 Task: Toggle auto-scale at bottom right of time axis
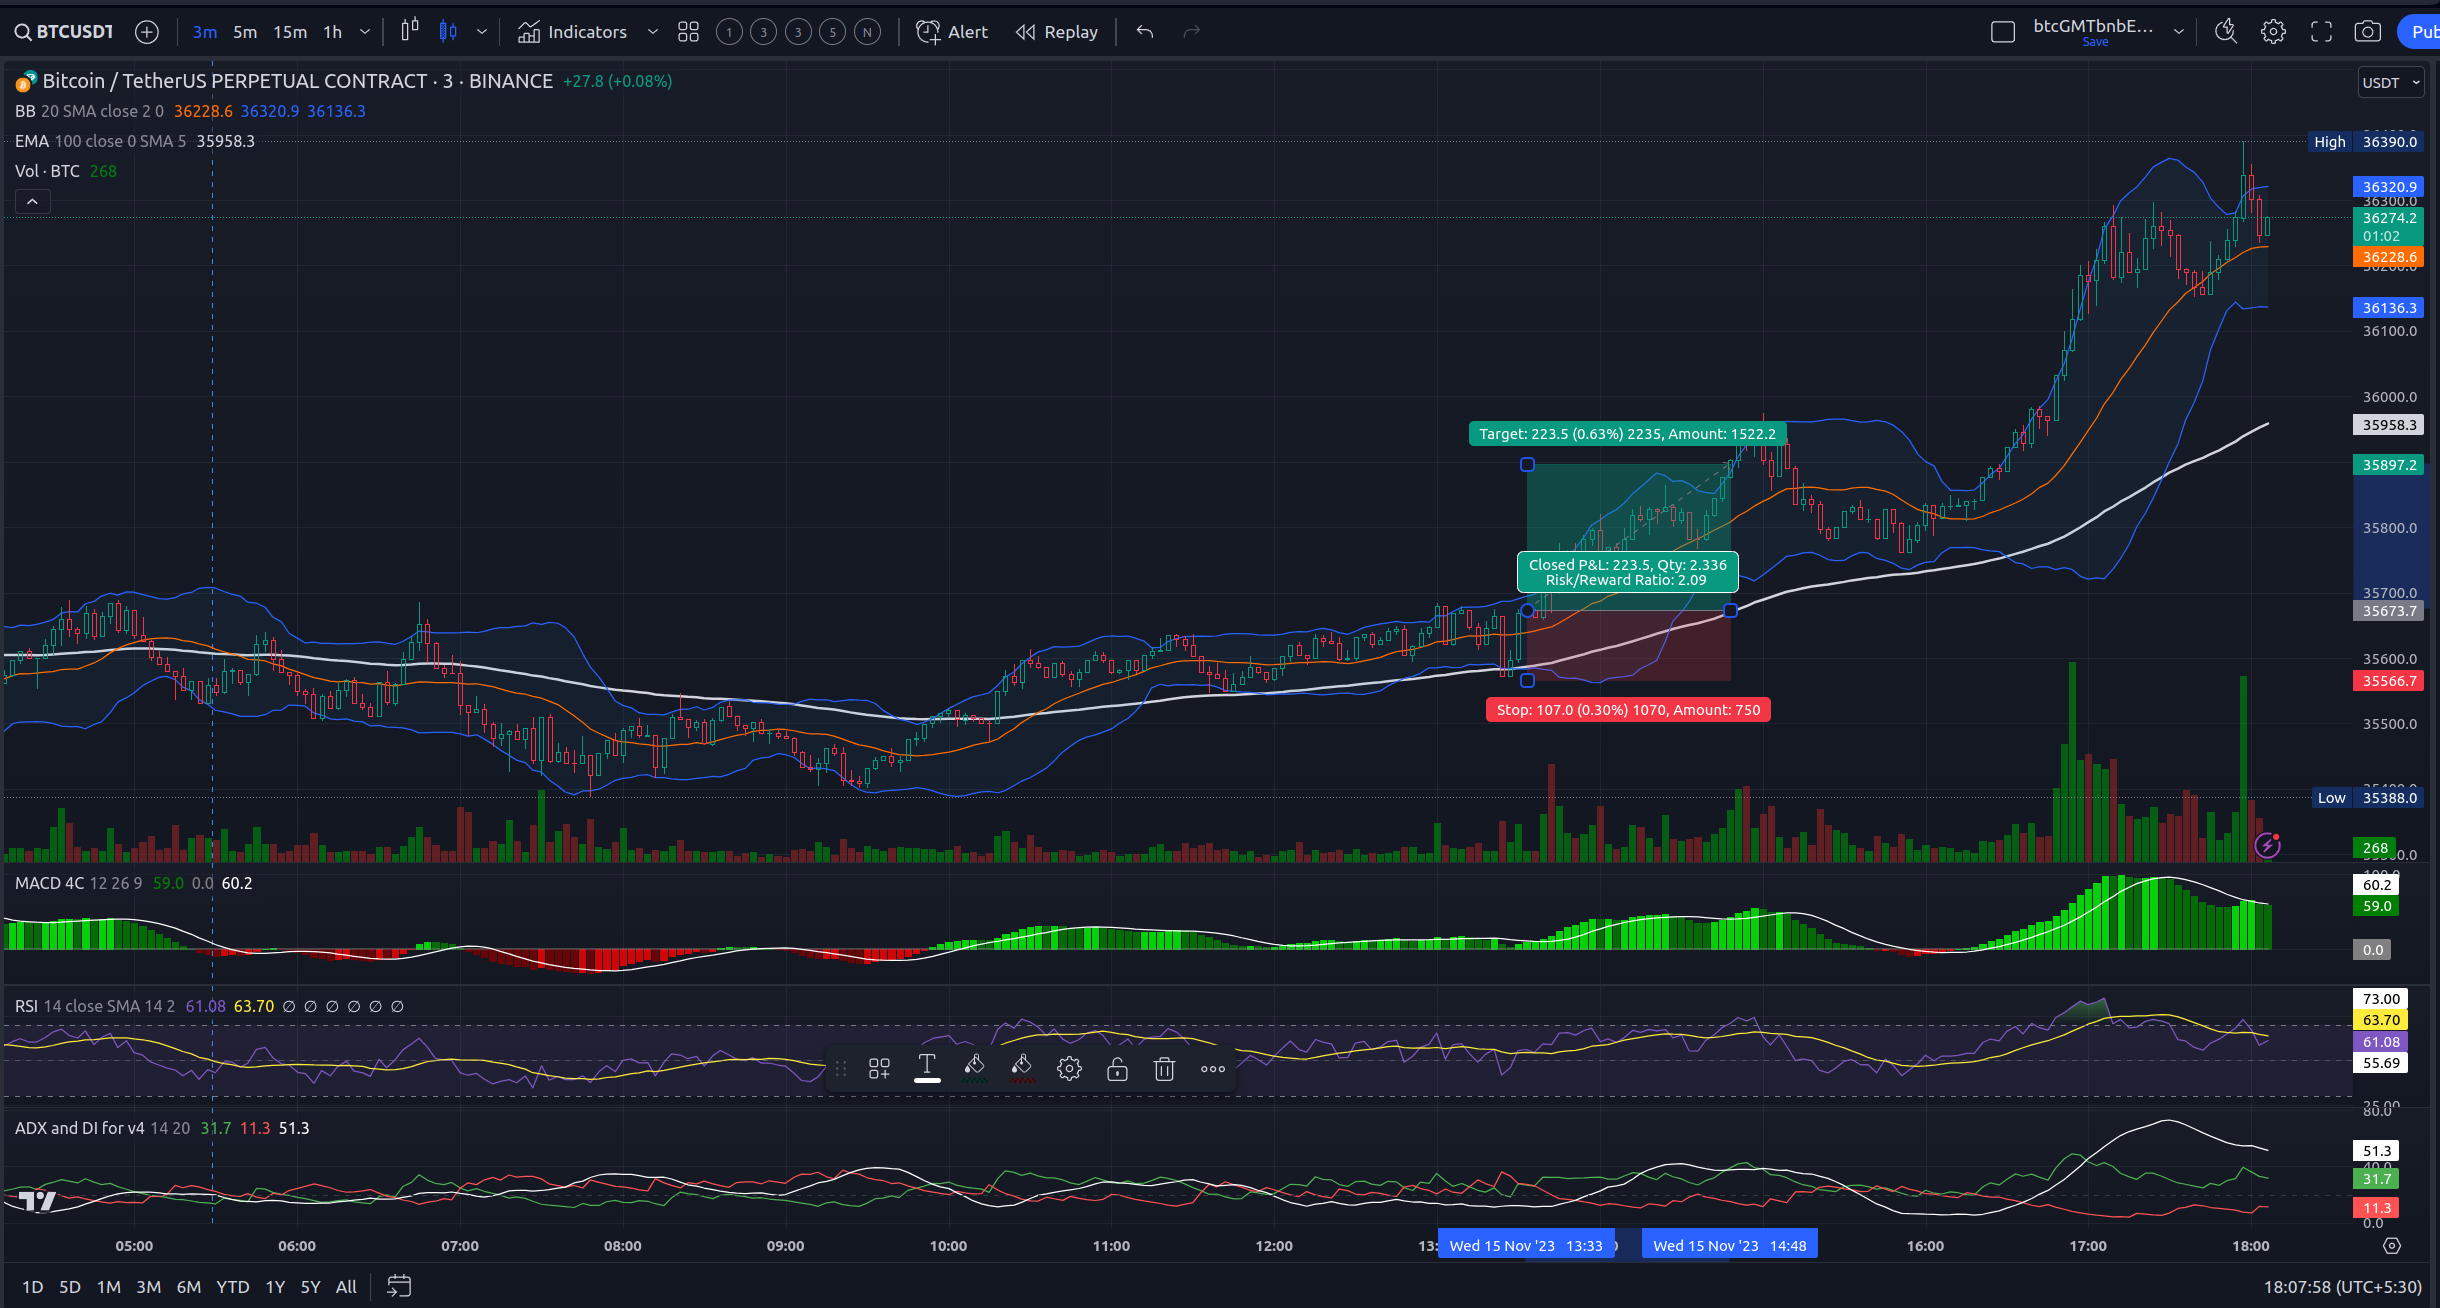[x=2391, y=1246]
